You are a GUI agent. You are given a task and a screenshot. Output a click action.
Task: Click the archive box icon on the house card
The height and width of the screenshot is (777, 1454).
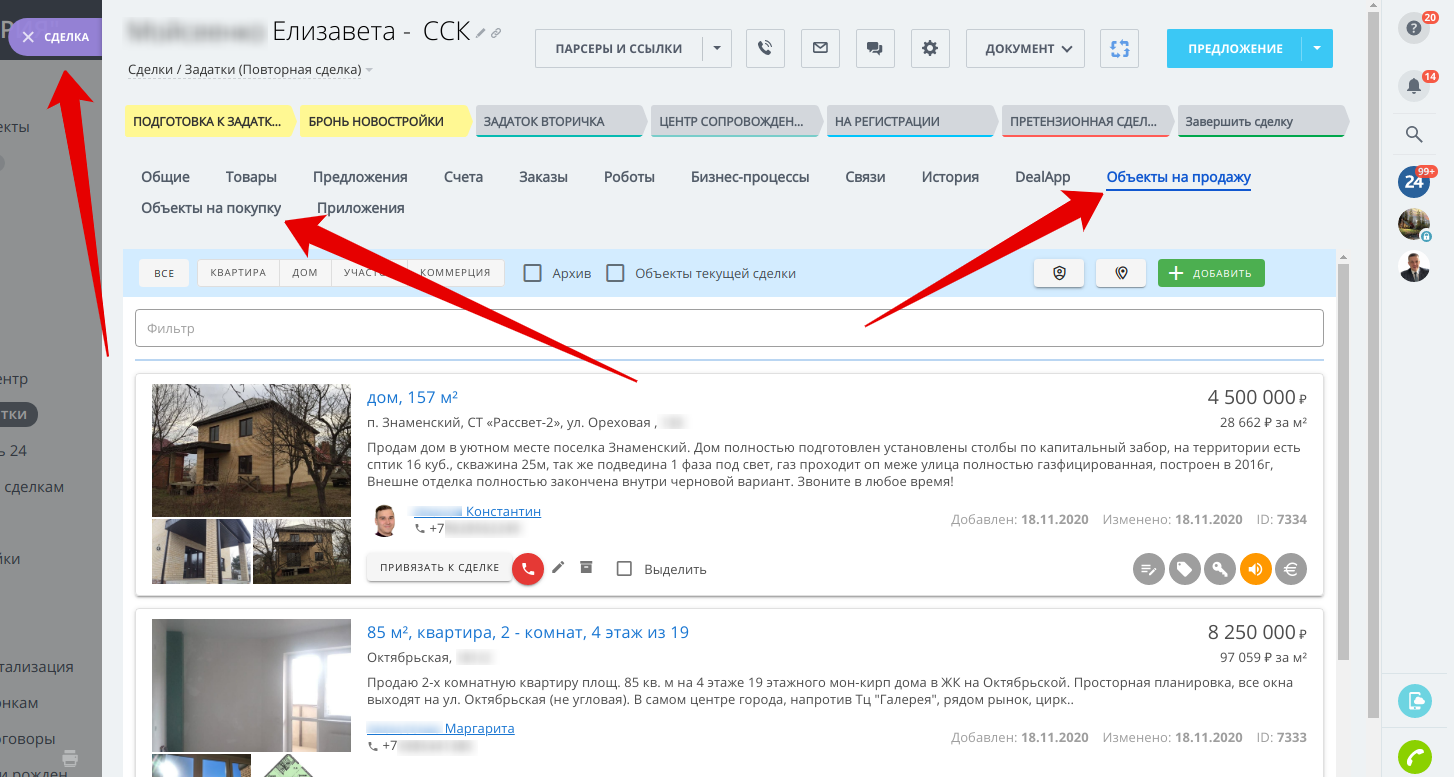587,568
